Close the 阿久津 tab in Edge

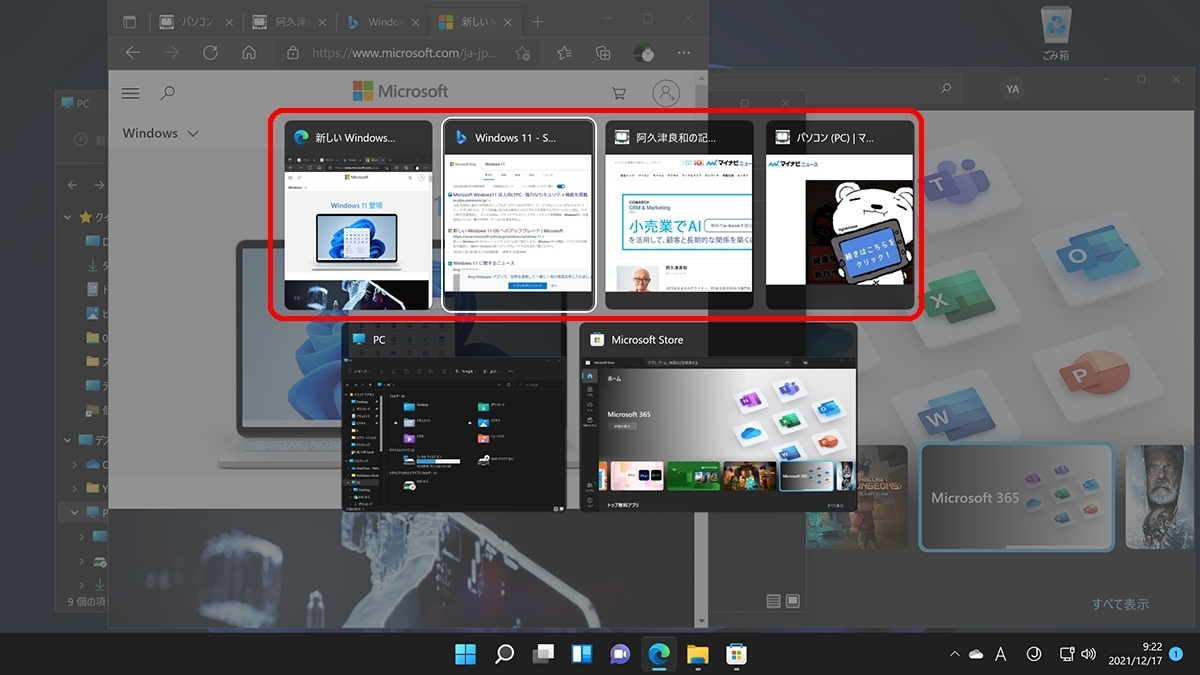[323, 22]
